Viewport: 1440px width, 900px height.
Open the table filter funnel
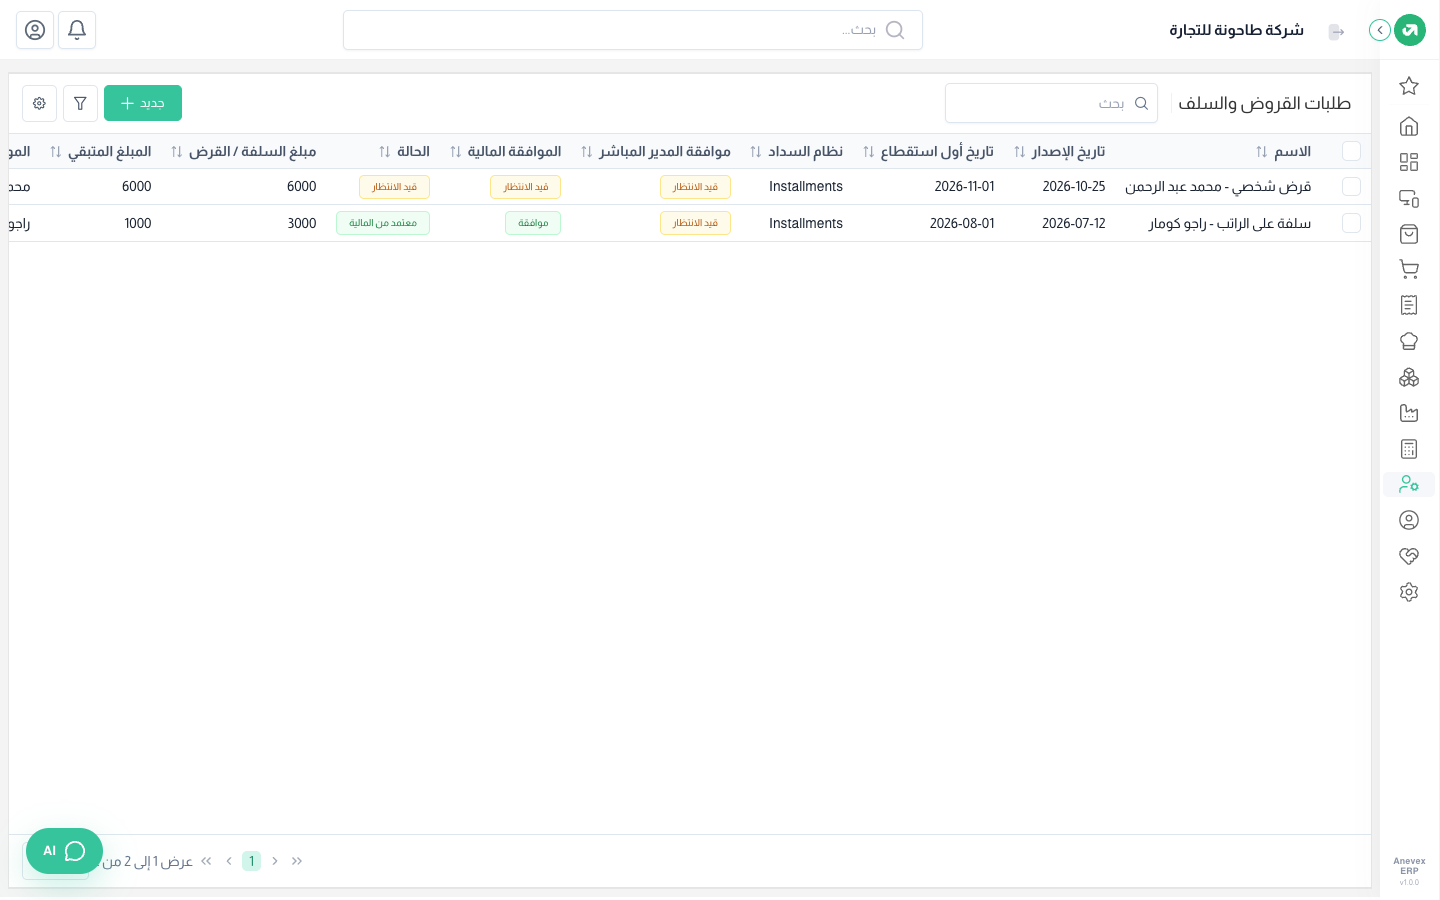click(x=80, y=103)
